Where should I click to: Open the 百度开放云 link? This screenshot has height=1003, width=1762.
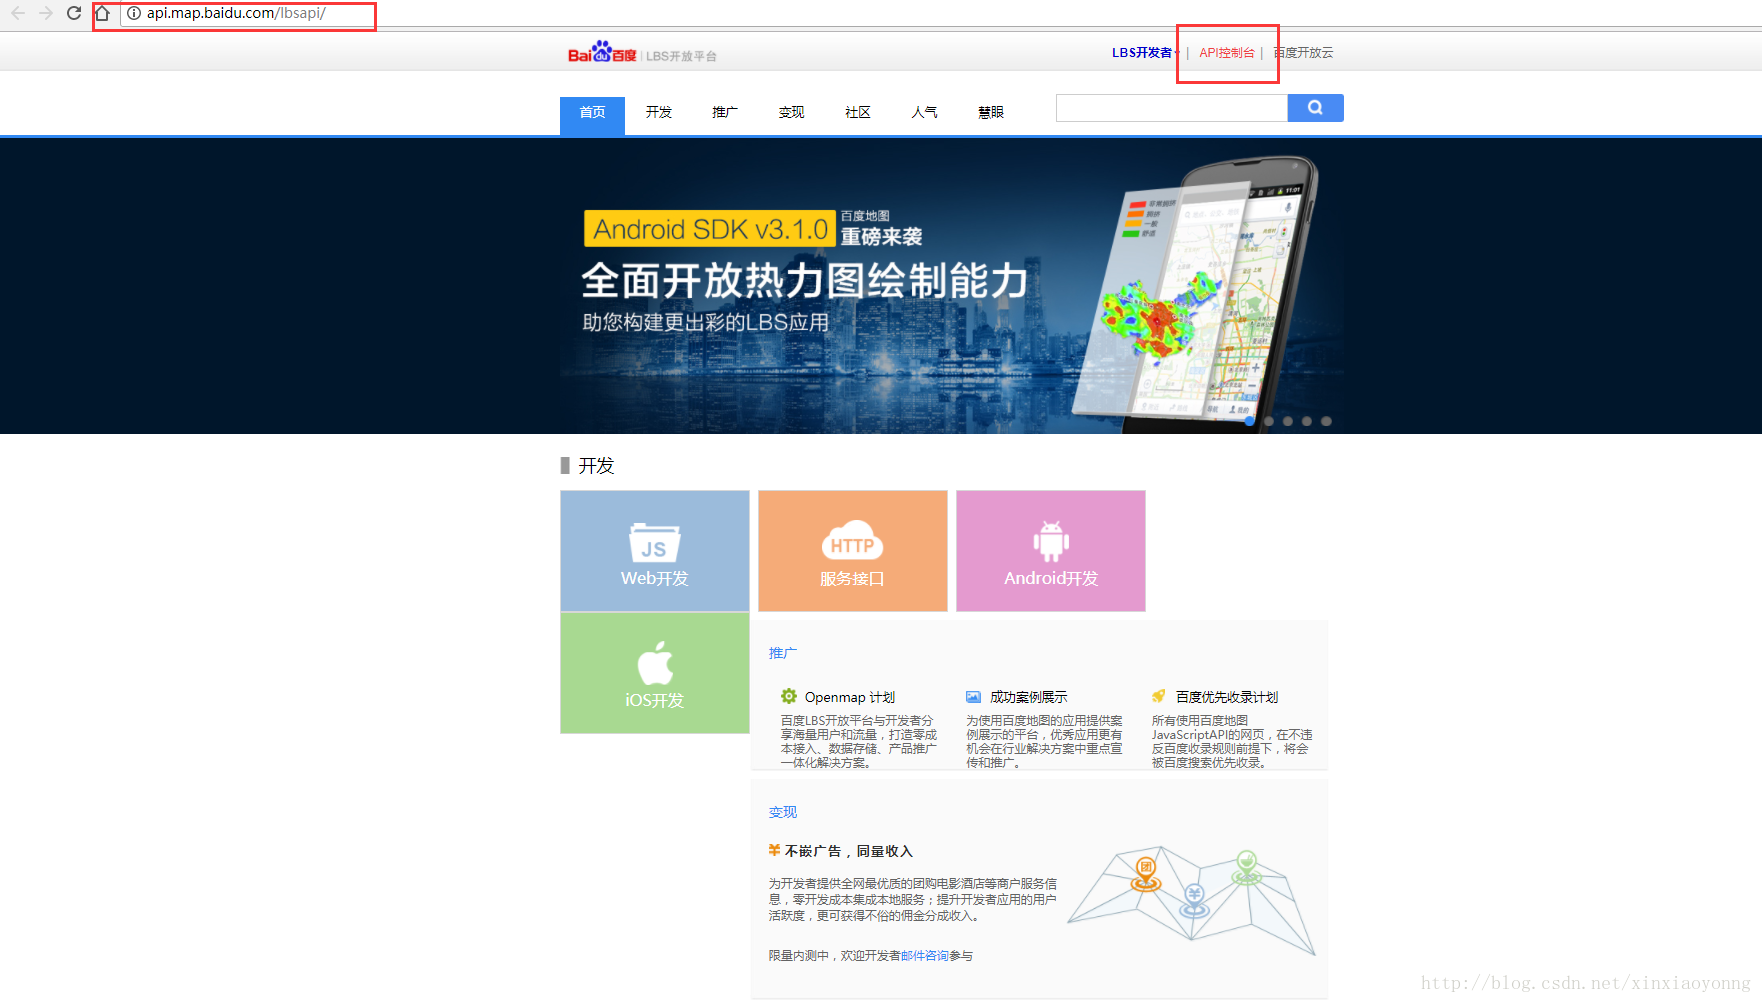(1303, 53)
